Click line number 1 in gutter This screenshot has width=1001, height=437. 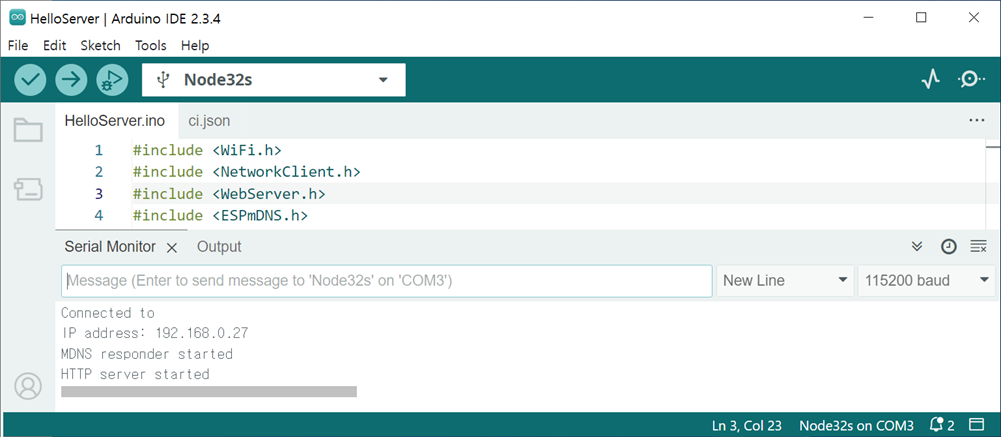(x=98, y=151)
